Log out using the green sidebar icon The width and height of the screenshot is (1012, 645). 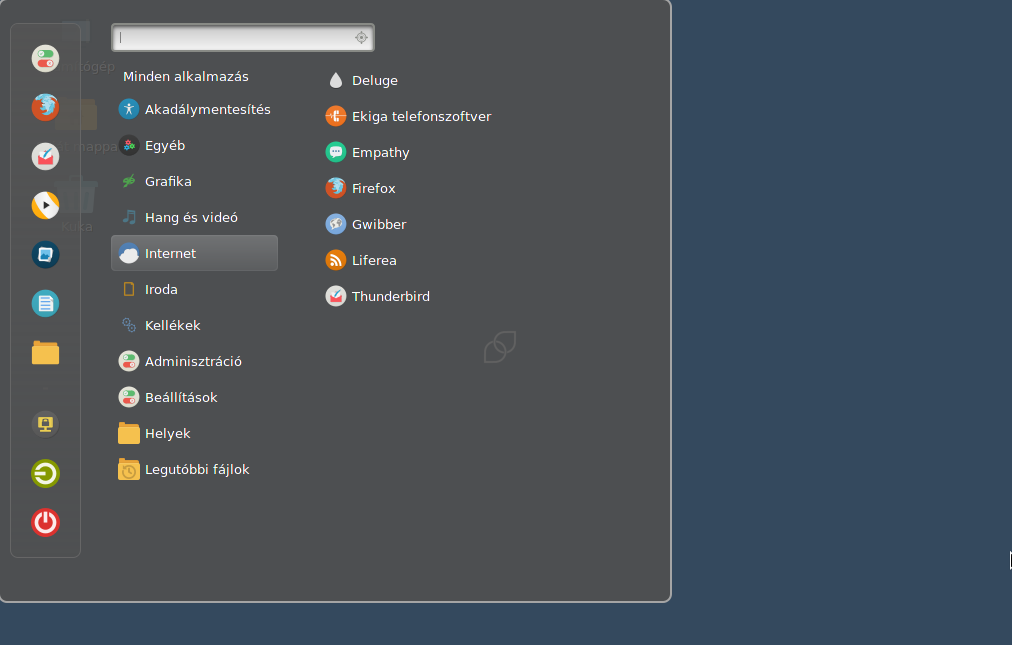coord(45,473)
